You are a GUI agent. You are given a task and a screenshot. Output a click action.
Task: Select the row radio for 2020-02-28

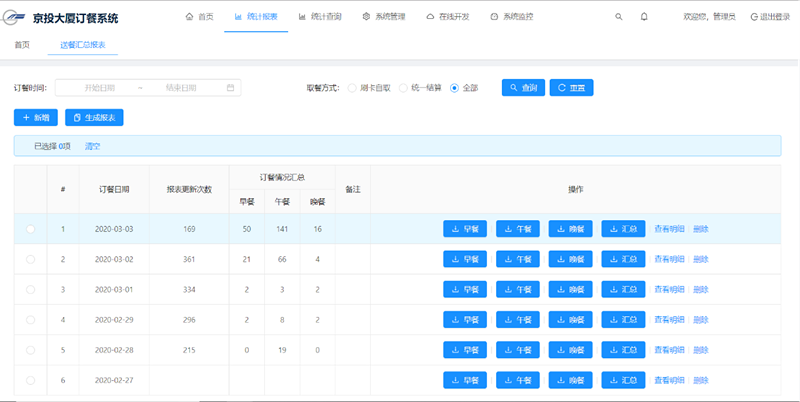pos(31,350)
